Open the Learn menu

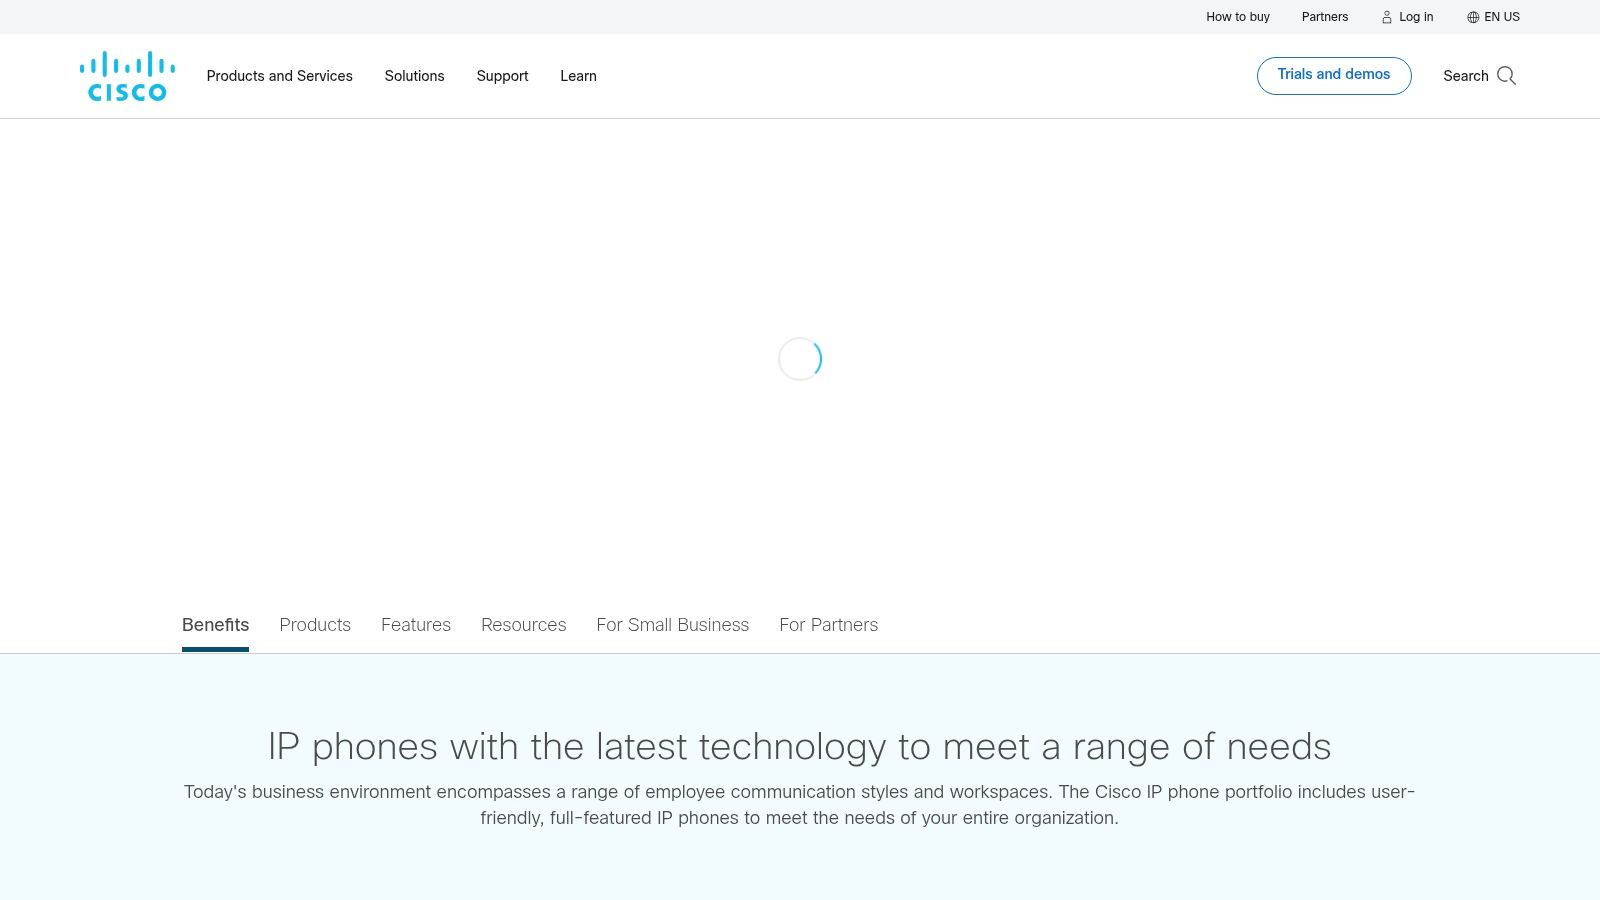[578, 76]
